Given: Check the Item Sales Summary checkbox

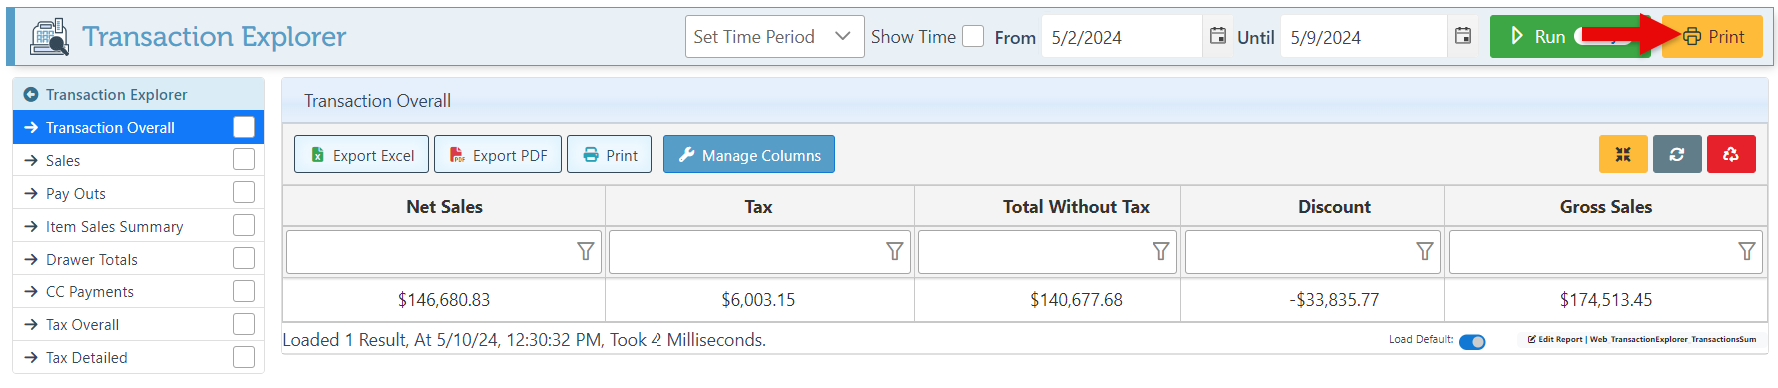Looking at the screenshot, I should pyautogui.click(x=244, y=226).
